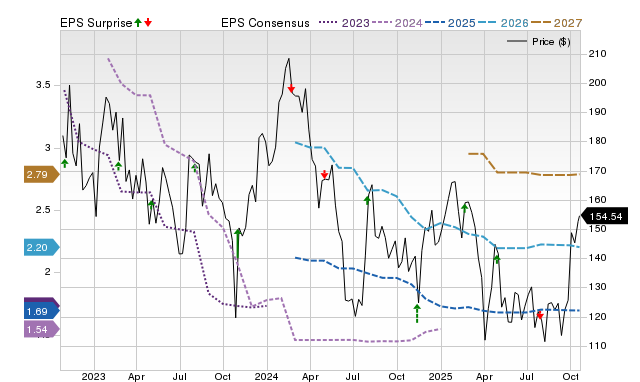Toggle the Price ($) legend entry
Image resolution: width=640 pixels, height=382 pixels.
[x=538, y=42]
